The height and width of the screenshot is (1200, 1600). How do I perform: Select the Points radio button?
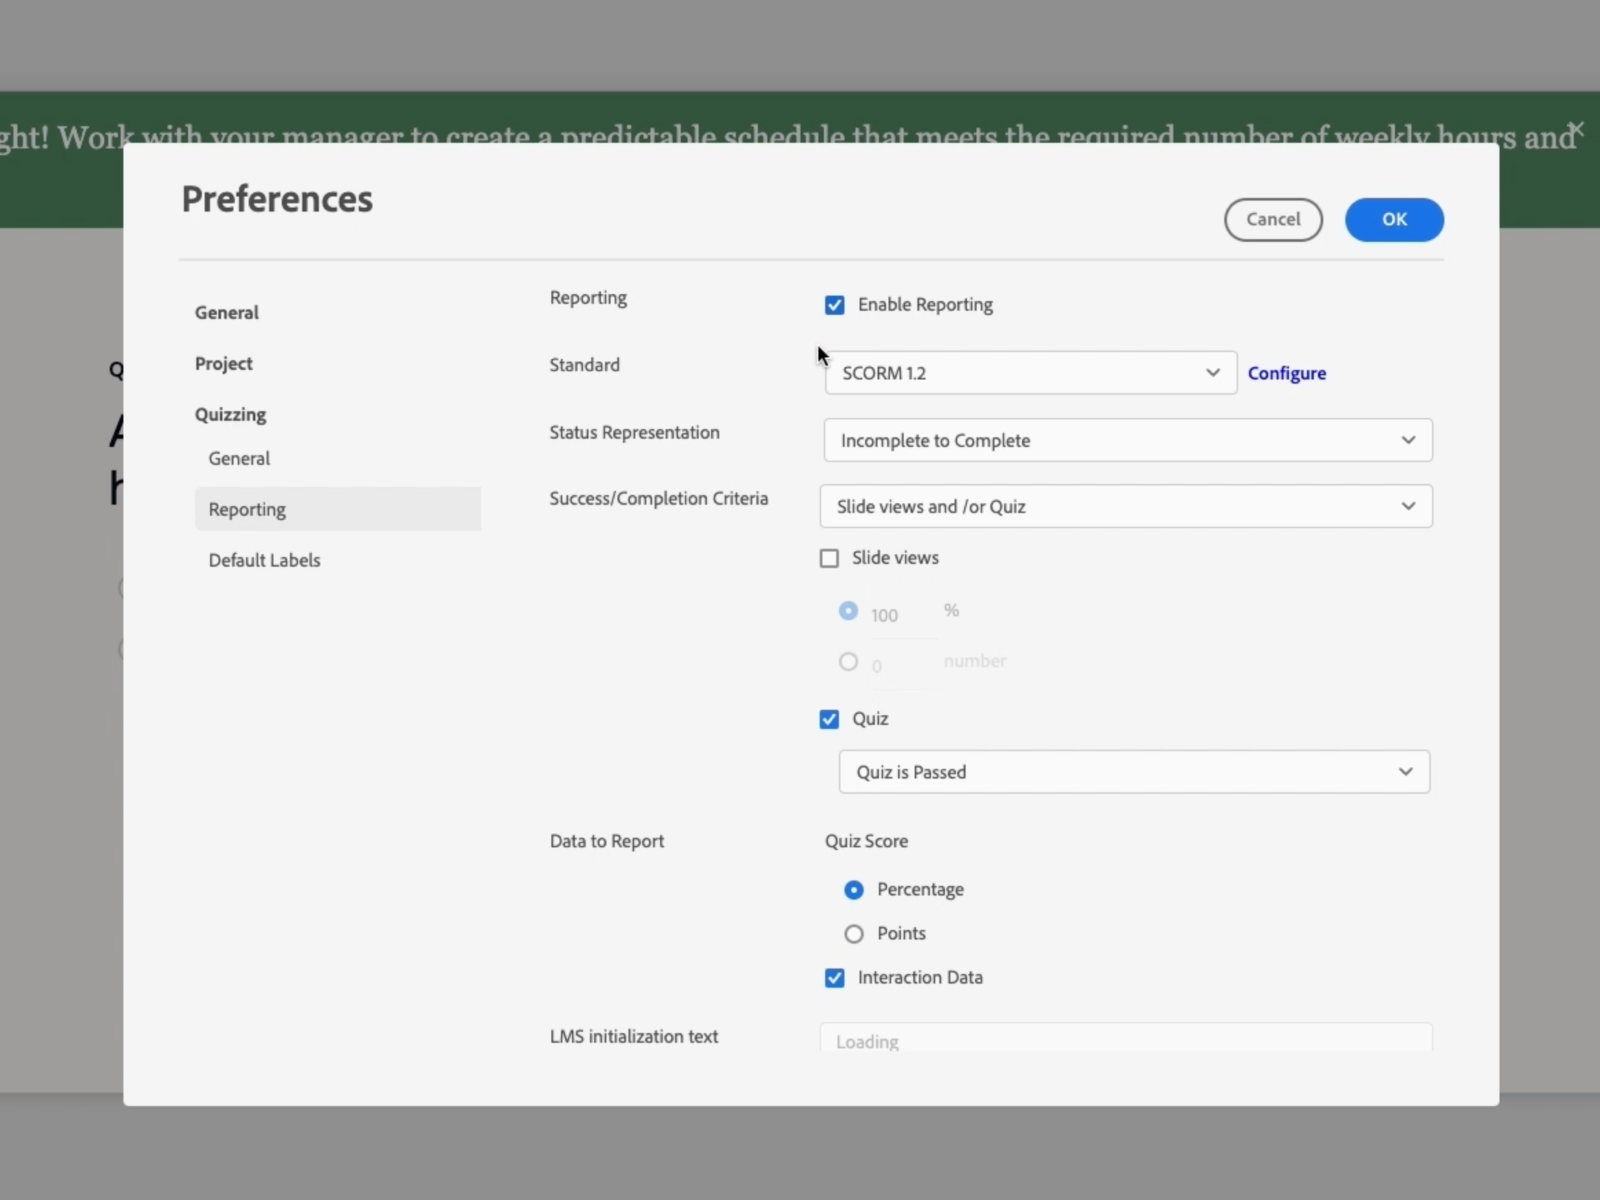tap(853, 934)
